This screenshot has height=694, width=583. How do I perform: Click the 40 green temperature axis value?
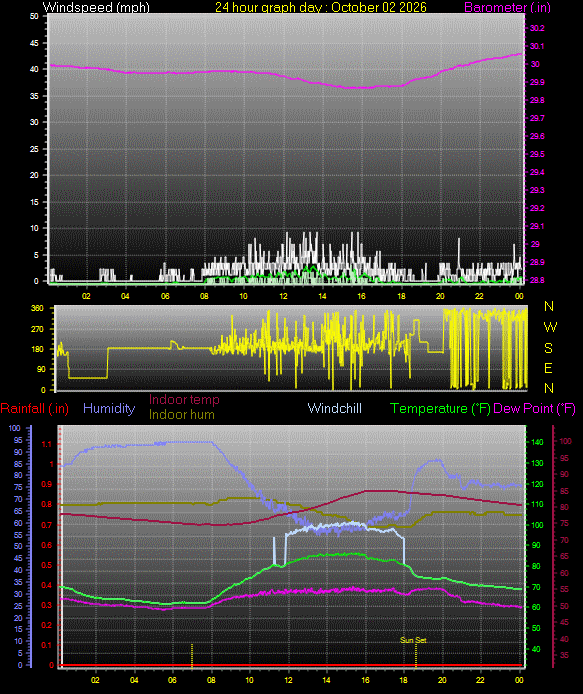536,649
